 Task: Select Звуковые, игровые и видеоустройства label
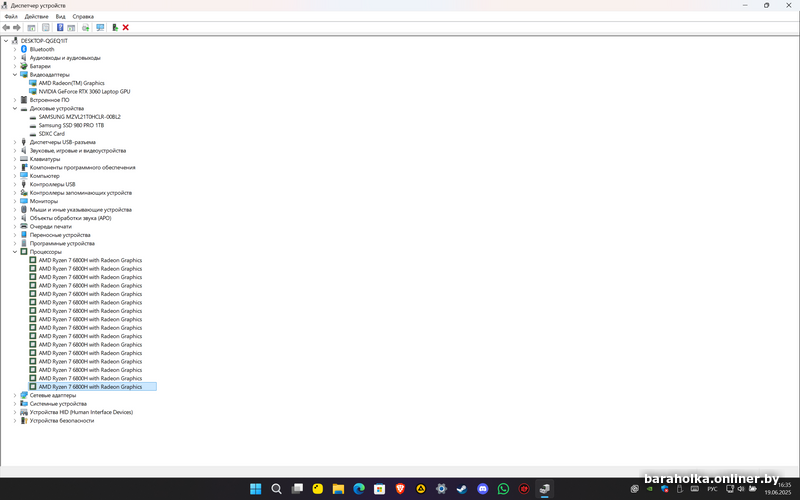point(78,151)
